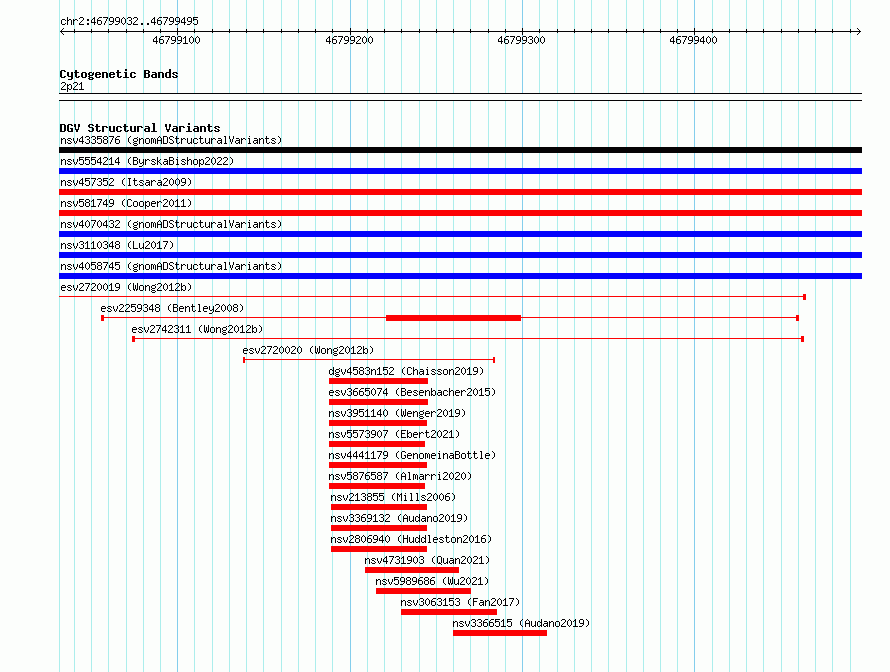Open nsv5989686 (Wu2021) label
Image resolution: width=890 pixels, height=672 pixels.
[x=432, y=581]
